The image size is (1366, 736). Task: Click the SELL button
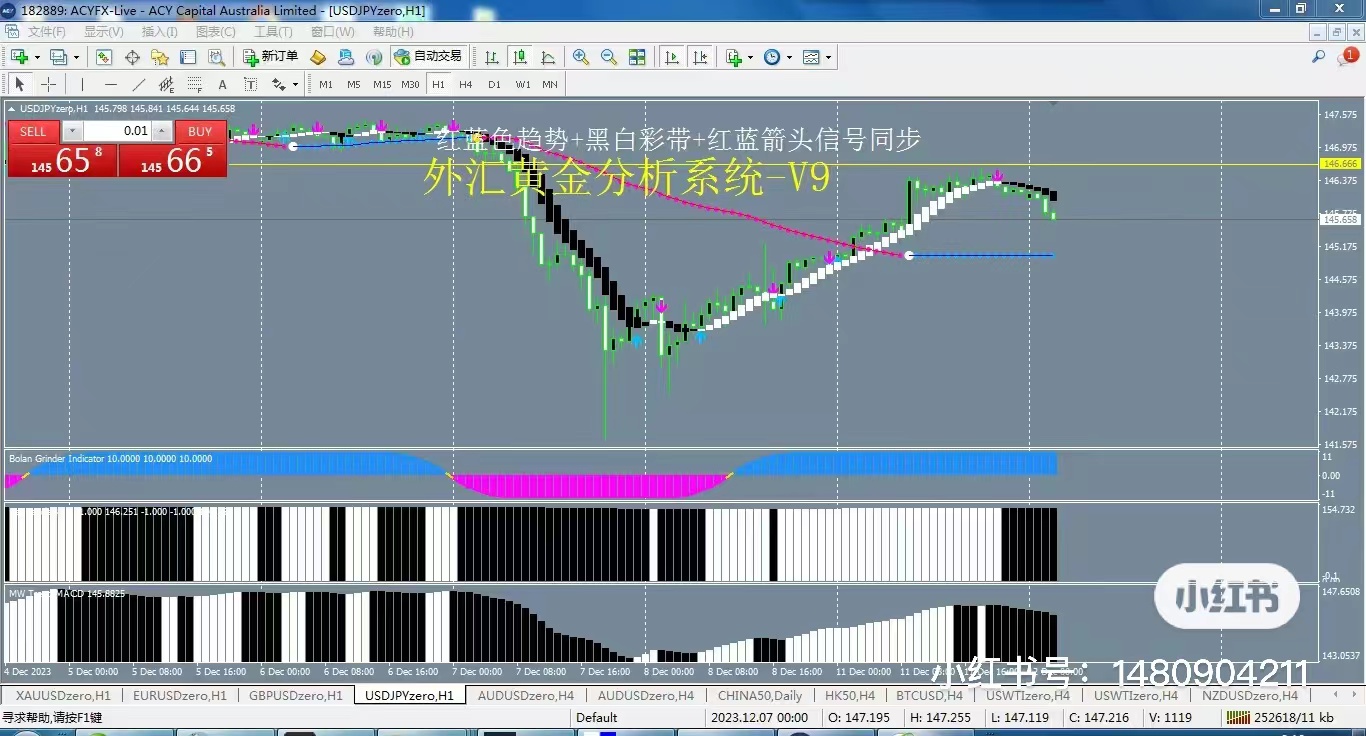pyautogui.click(x=33, y=131)
